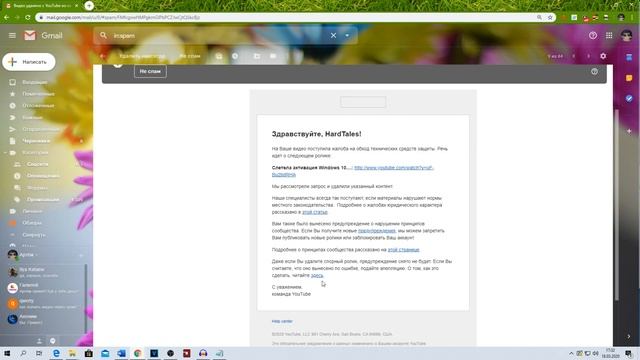Click the search magnifier in the Gmail search box
This screenshot has height=360, width=640.
[103, 36]
